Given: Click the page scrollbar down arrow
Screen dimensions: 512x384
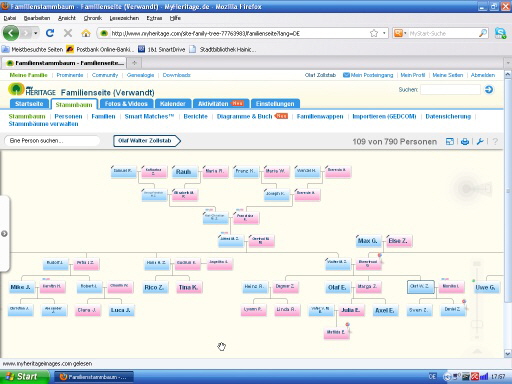Looking at the screenshot, I should (508, 354).
